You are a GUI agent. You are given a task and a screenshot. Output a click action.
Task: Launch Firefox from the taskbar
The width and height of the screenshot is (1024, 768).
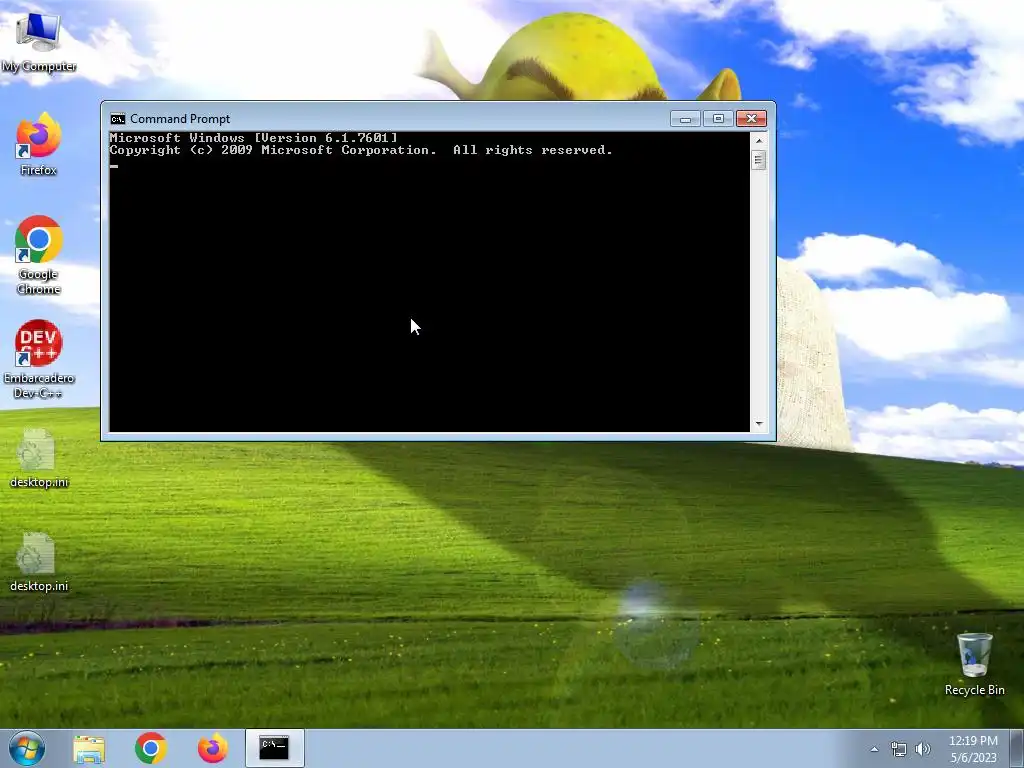click(213, 748)
